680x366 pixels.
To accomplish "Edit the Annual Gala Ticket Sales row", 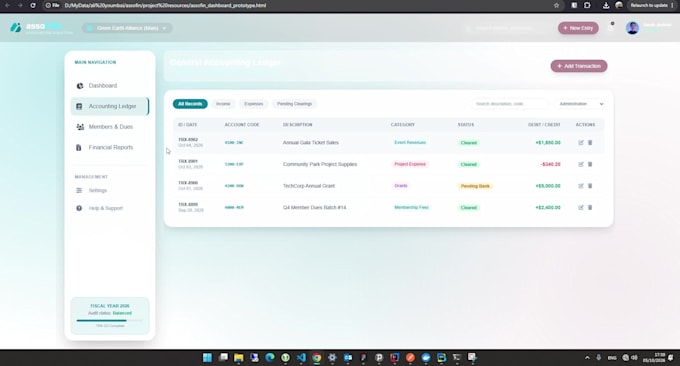I will 581,143.
